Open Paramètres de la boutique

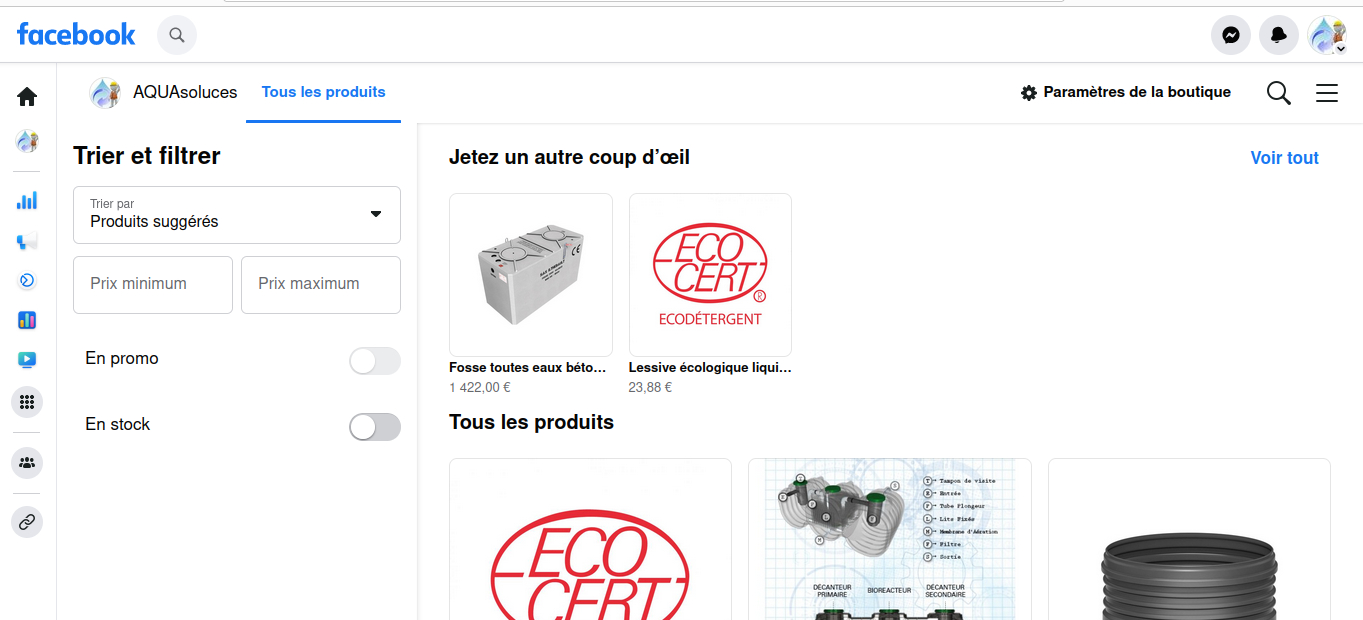1126,92
